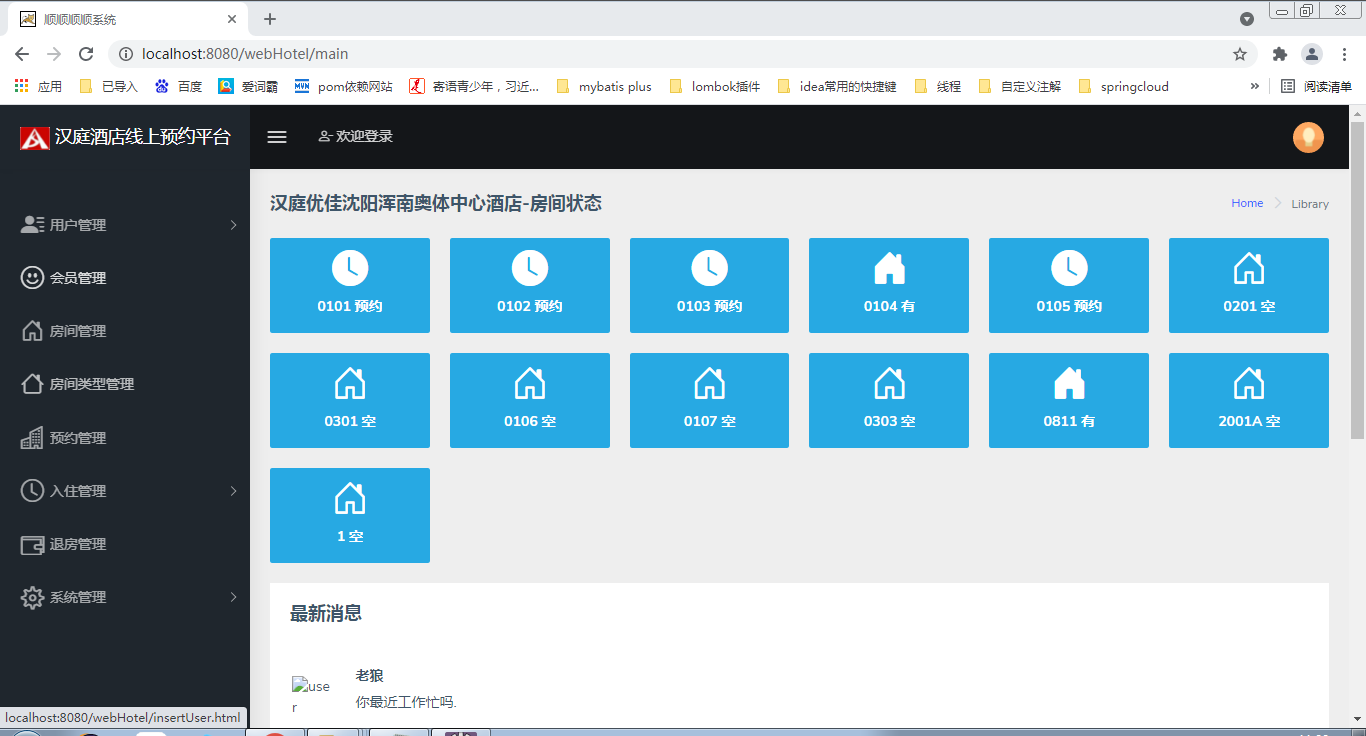1366x736 pixels.
Task: Open the springcloud bookmark folder
Action: coord(1124,86)
